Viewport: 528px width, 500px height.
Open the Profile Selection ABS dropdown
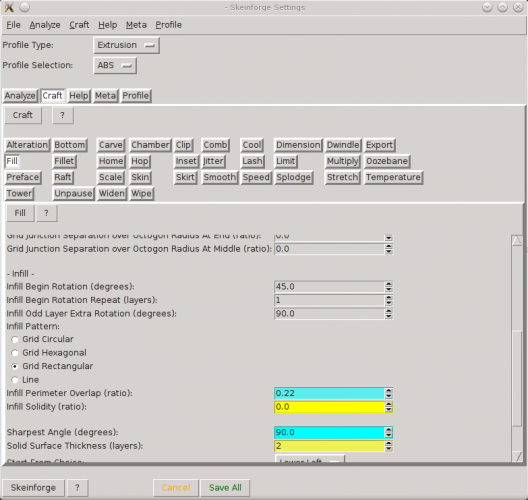coord(115,65)
